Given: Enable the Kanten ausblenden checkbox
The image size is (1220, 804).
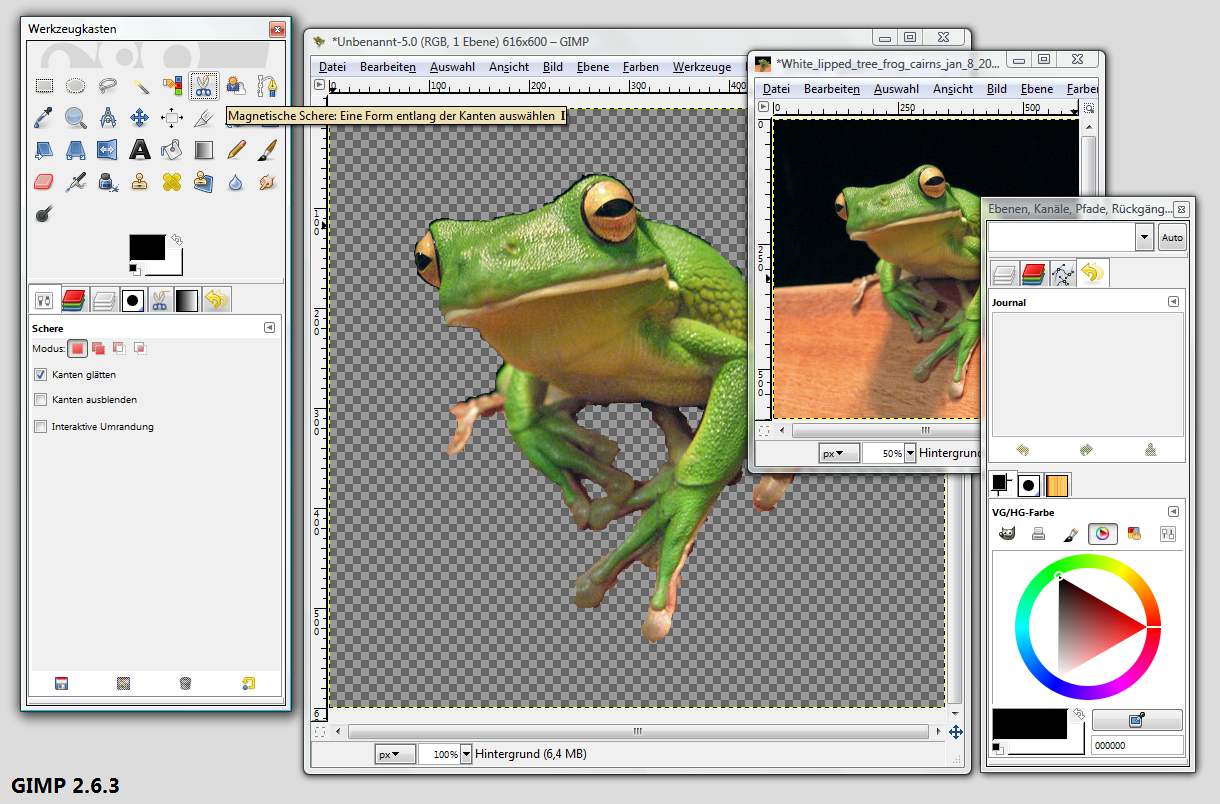Looking at the screenshot, I should (x=41, y=400).
